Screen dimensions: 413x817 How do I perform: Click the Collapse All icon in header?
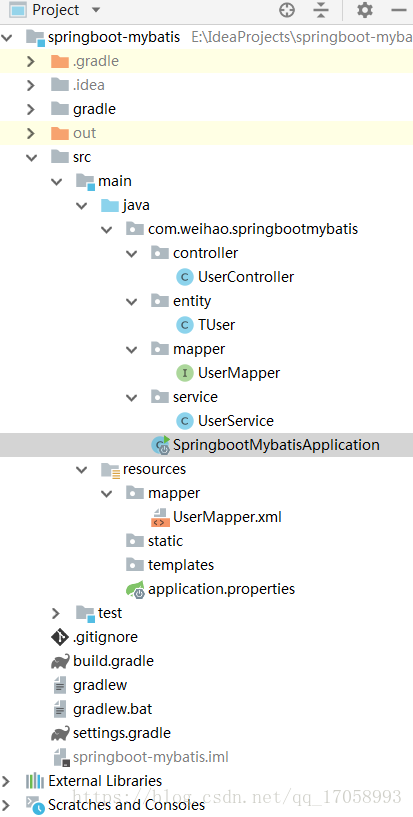point(322,10)
